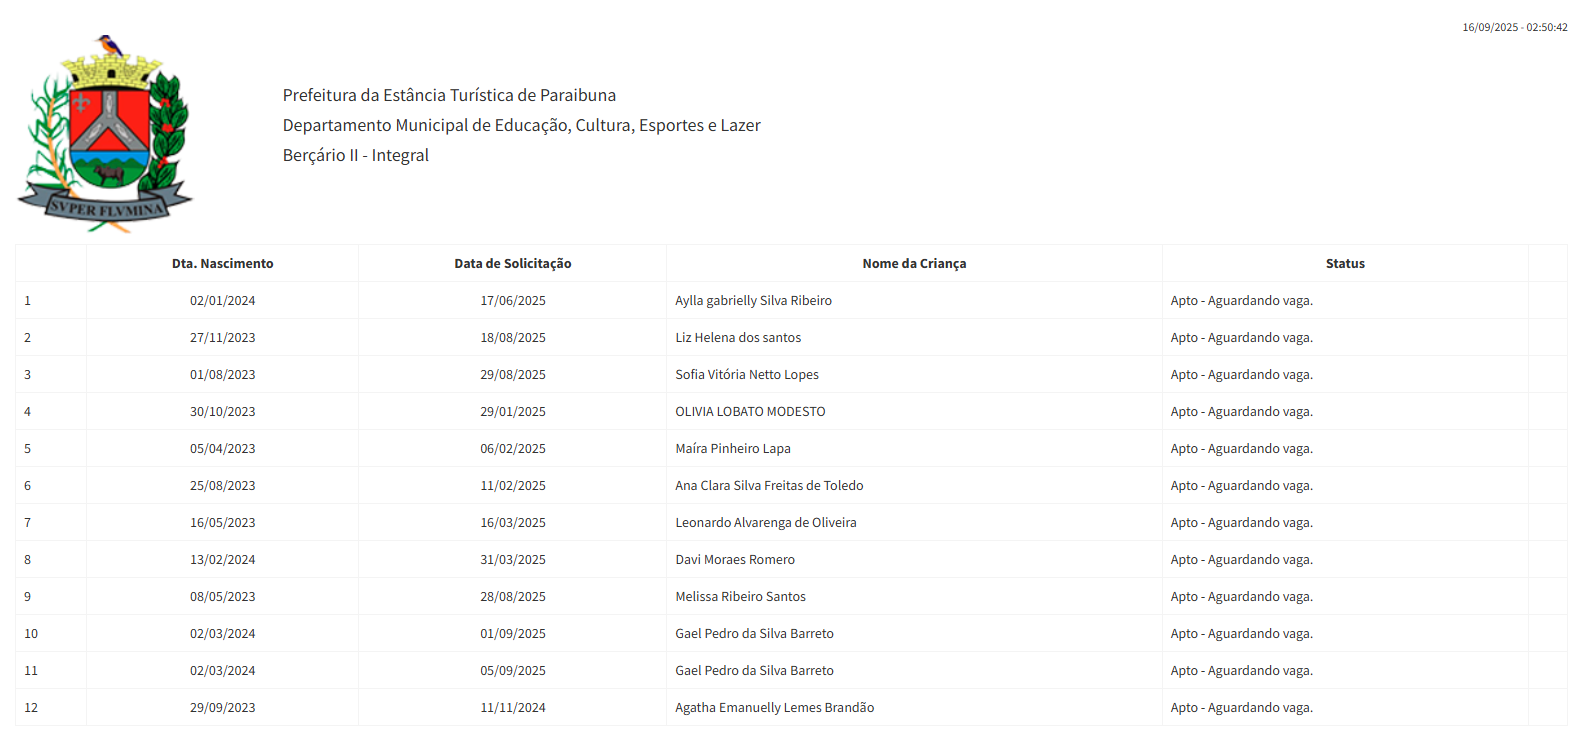1572x739 pixels.
Task: Click the request date 11/11/2024
Action: tap(512, 708)
